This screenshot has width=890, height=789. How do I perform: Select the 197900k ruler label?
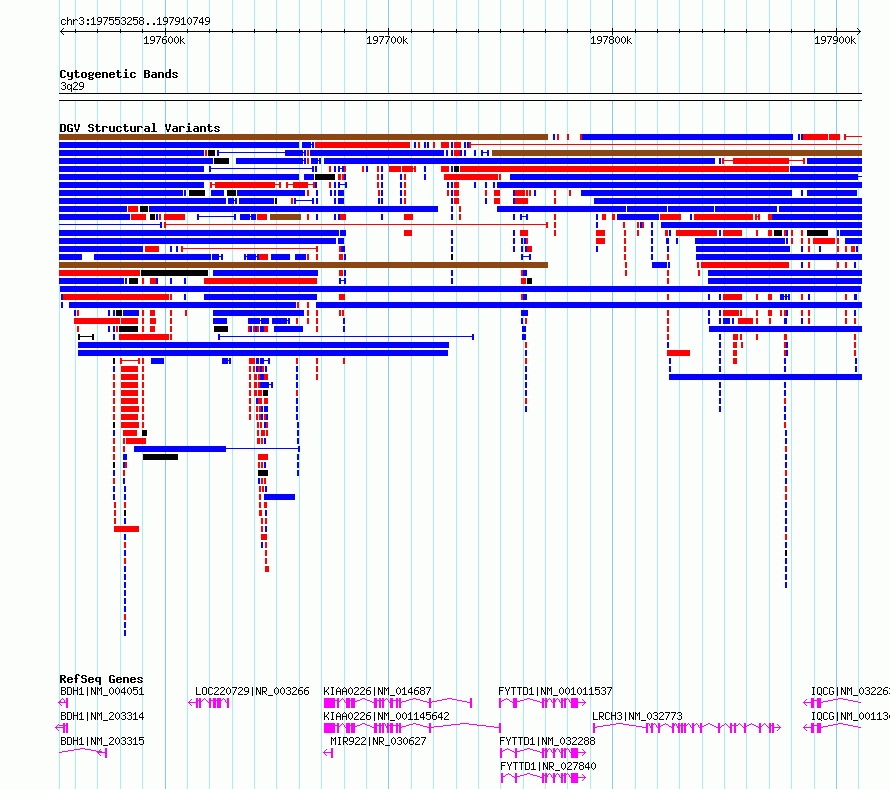point(835,40)
